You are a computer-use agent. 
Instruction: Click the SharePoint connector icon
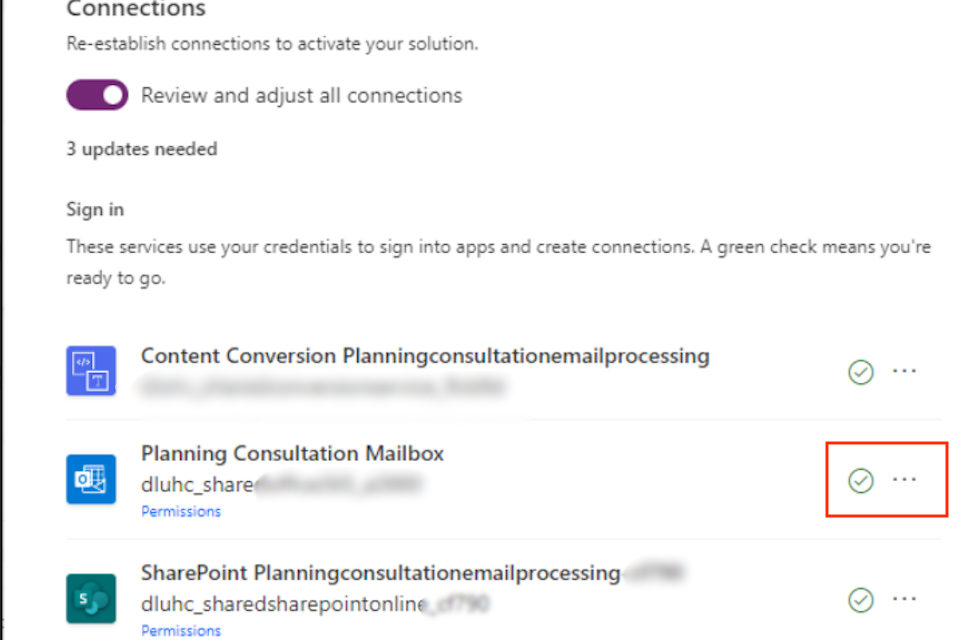click(91, 599)
